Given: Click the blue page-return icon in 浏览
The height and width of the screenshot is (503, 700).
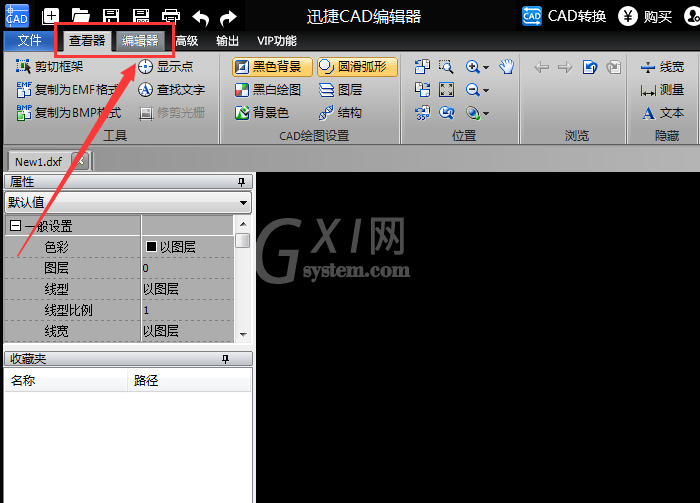Looking at the screenshot, I should 590,67.
